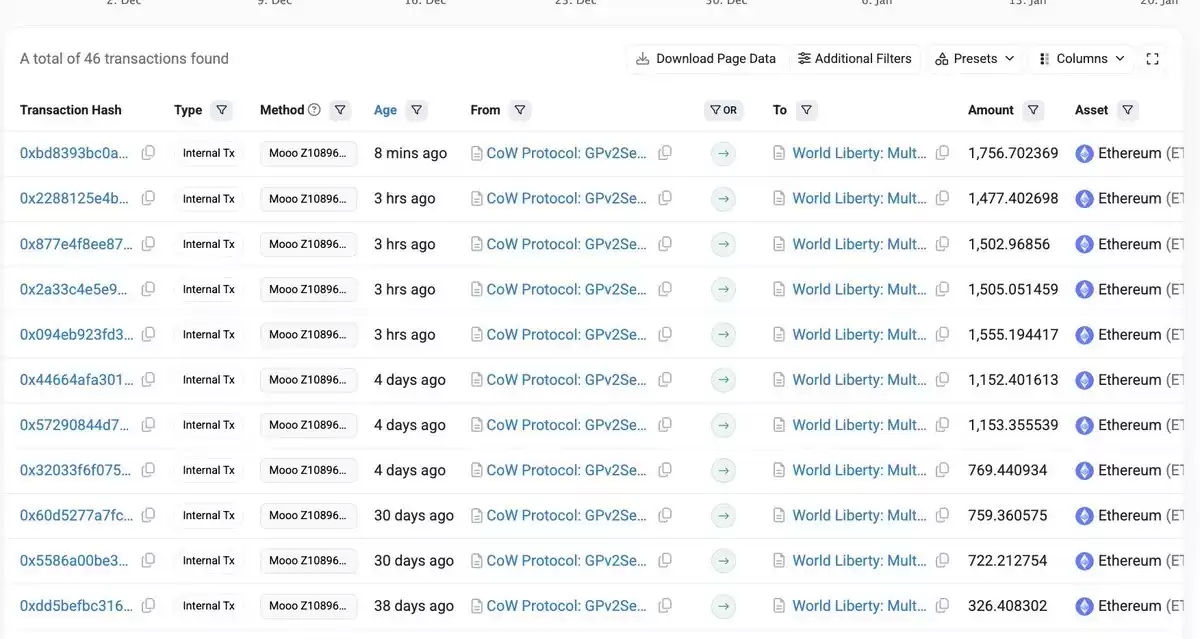Copy transaction hash 0x877e4f8ee87
The image size is (1200, 639).
(148, 244)
